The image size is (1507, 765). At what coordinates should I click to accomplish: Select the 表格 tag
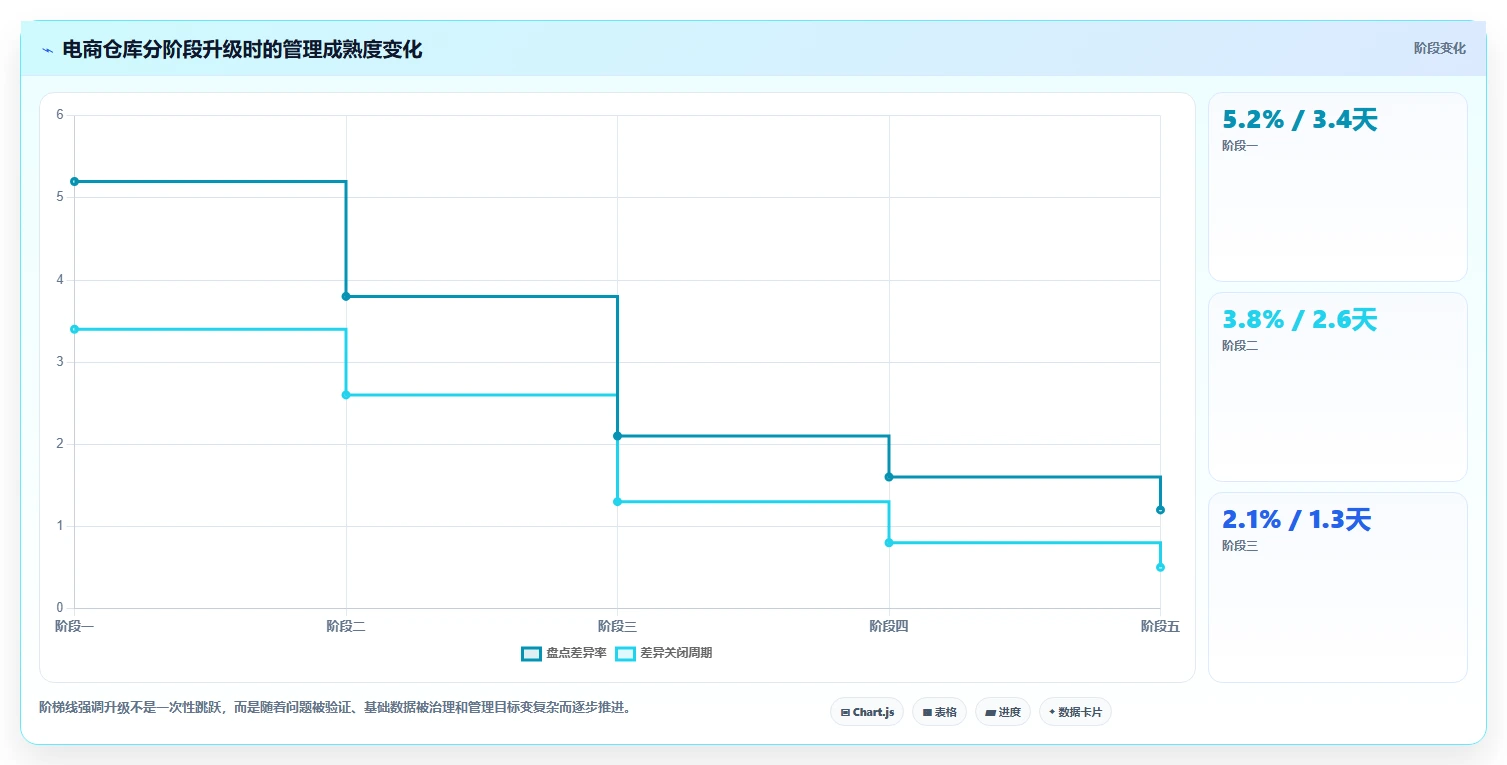[x=939, y=712]
